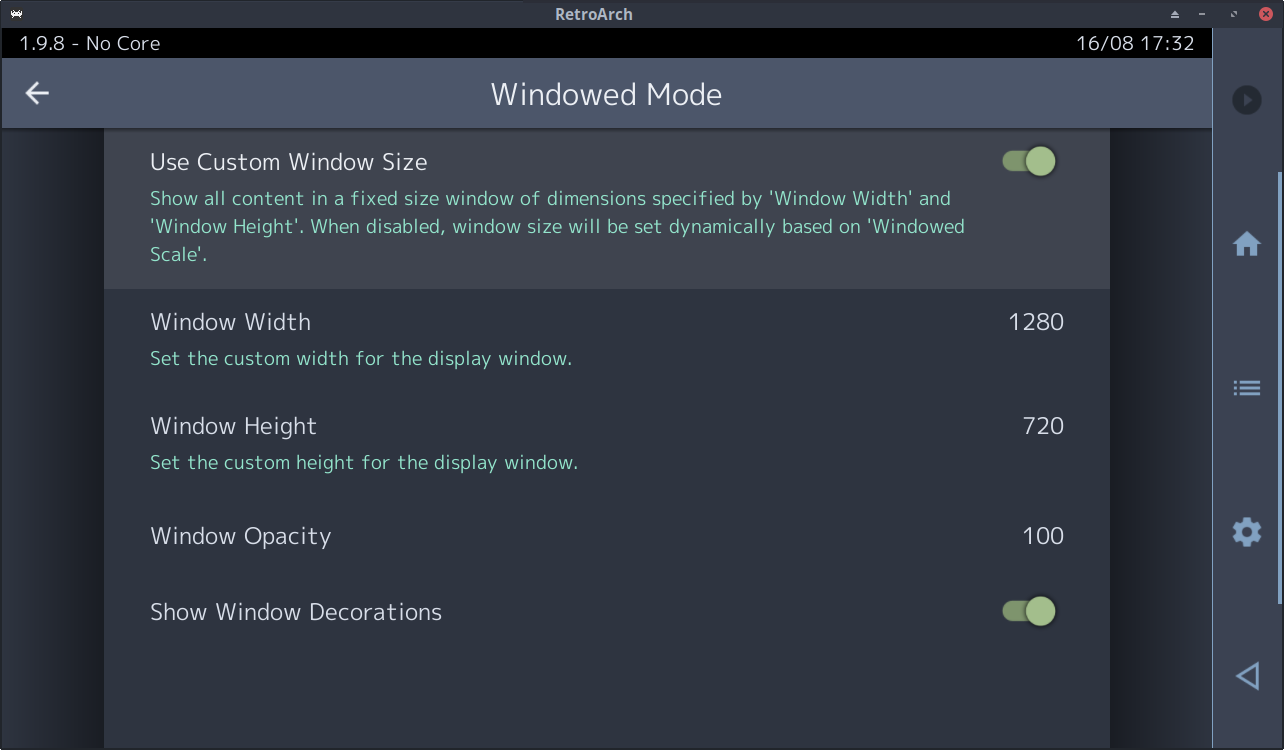Edit the Window Height value 720
Image resolution: width=1284 pixels, height=750 pixels.
tap(1043, 426)
